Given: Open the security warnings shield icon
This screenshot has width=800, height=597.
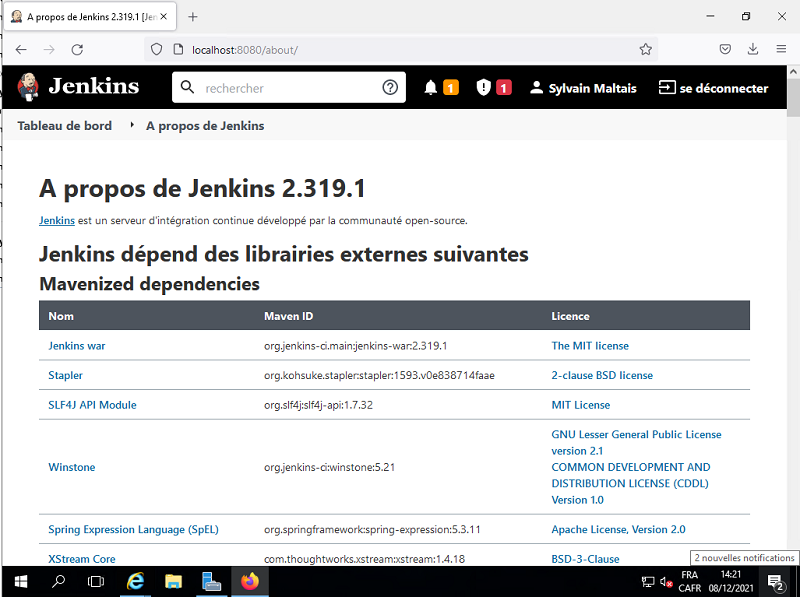Looking at the screenshot, I should 484,88.
